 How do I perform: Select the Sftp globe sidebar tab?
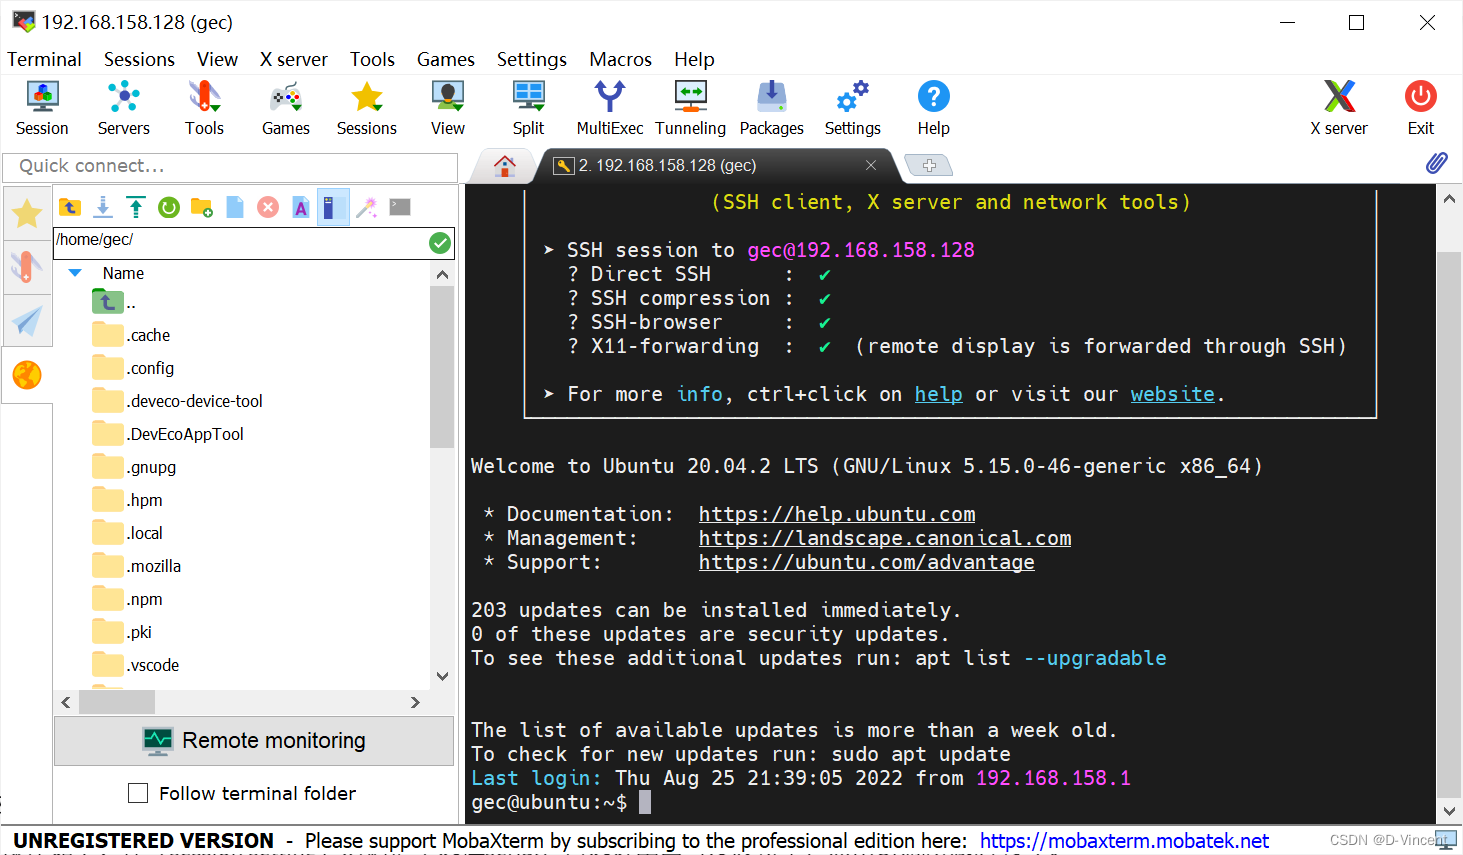click(27, 375)
